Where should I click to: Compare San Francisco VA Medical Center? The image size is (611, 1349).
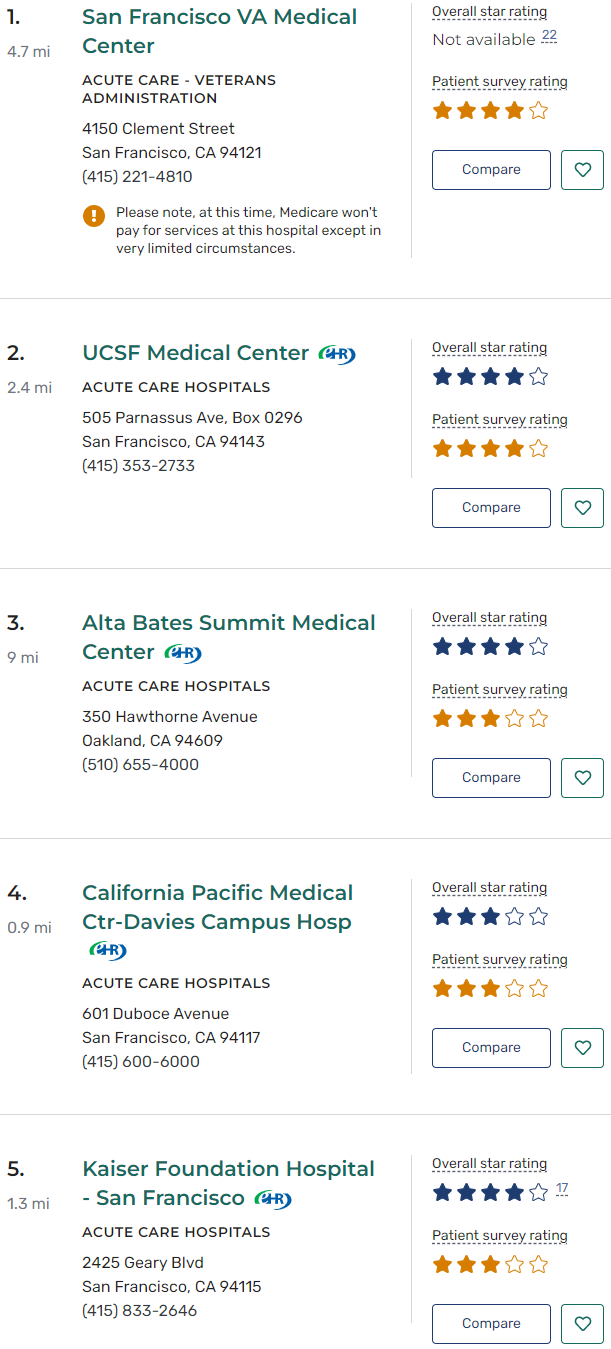[x=491, y=170]
